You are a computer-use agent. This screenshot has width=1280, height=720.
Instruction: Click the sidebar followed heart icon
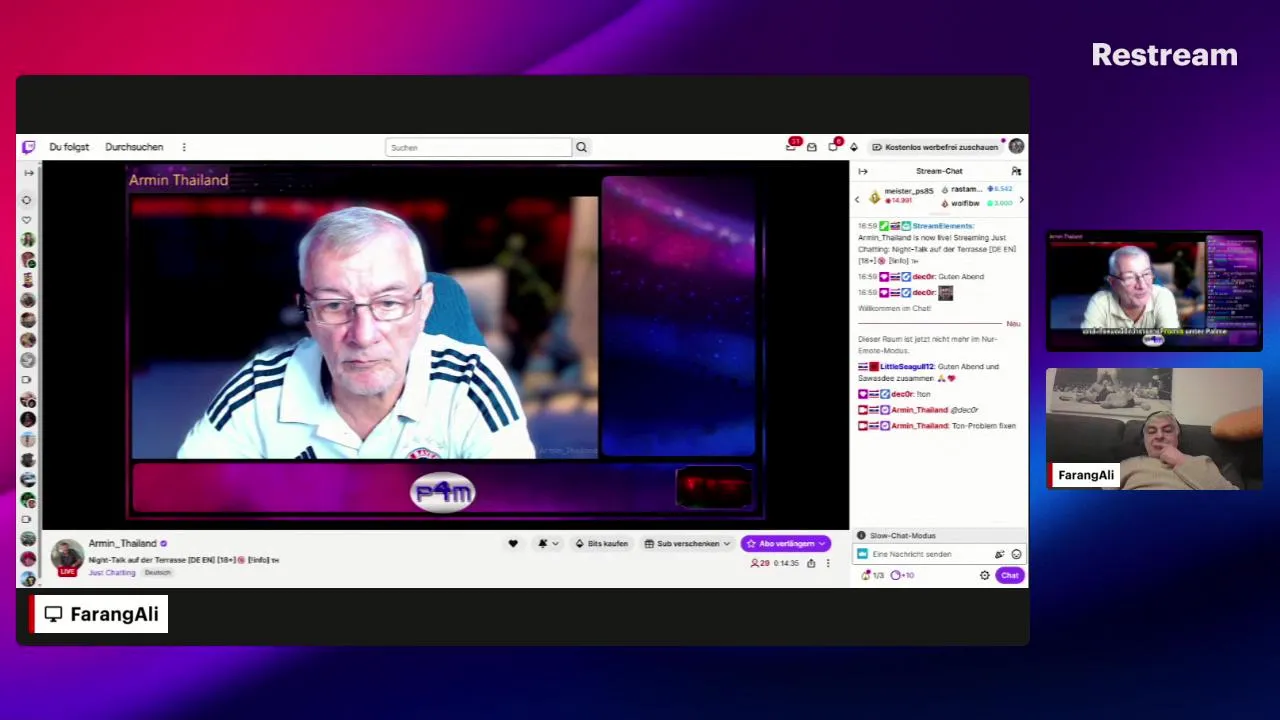click(28, 220)
